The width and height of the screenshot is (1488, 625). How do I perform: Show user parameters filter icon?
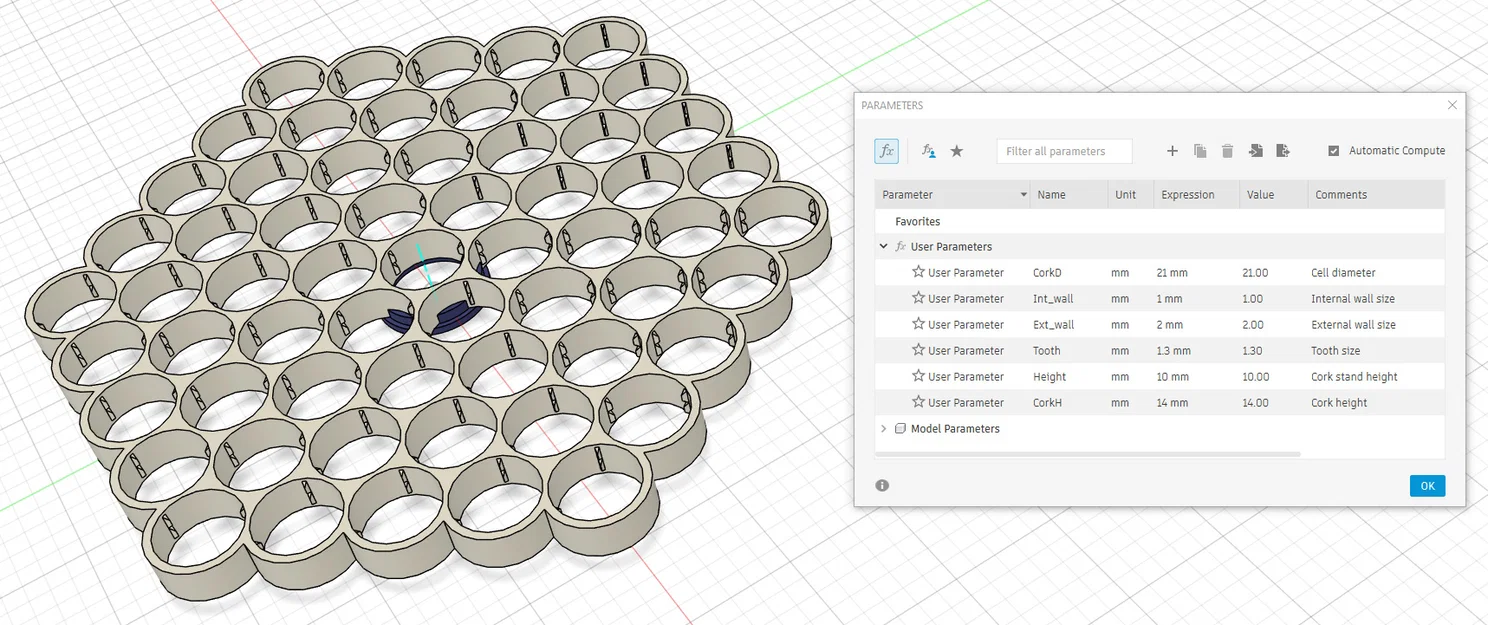click(x=929, y=151)
